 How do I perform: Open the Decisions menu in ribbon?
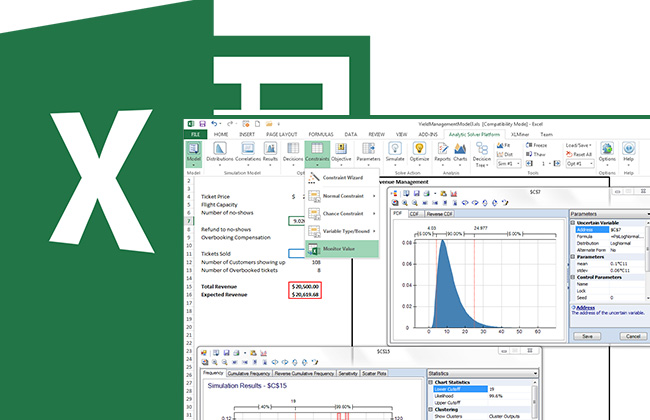pos(293,153)
